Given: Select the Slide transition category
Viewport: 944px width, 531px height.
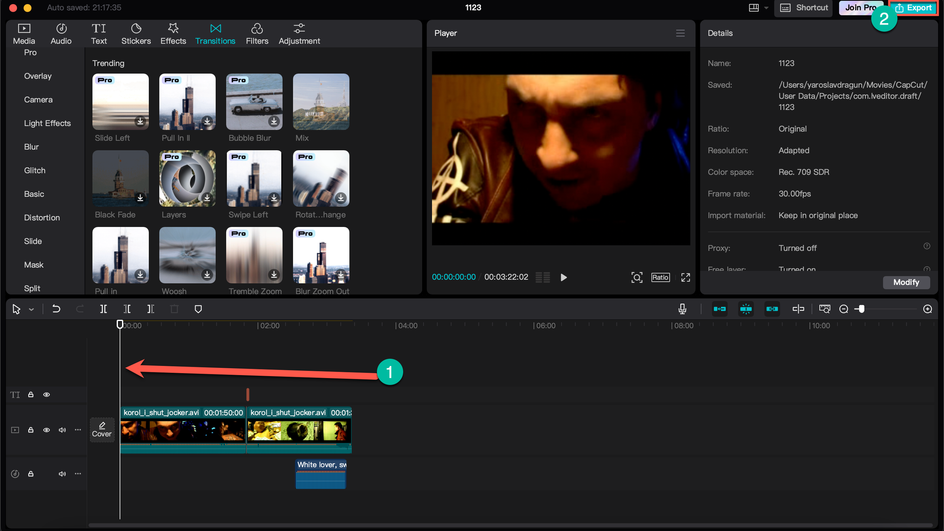Looking at the screenshot, I should [x=33, y=241].
